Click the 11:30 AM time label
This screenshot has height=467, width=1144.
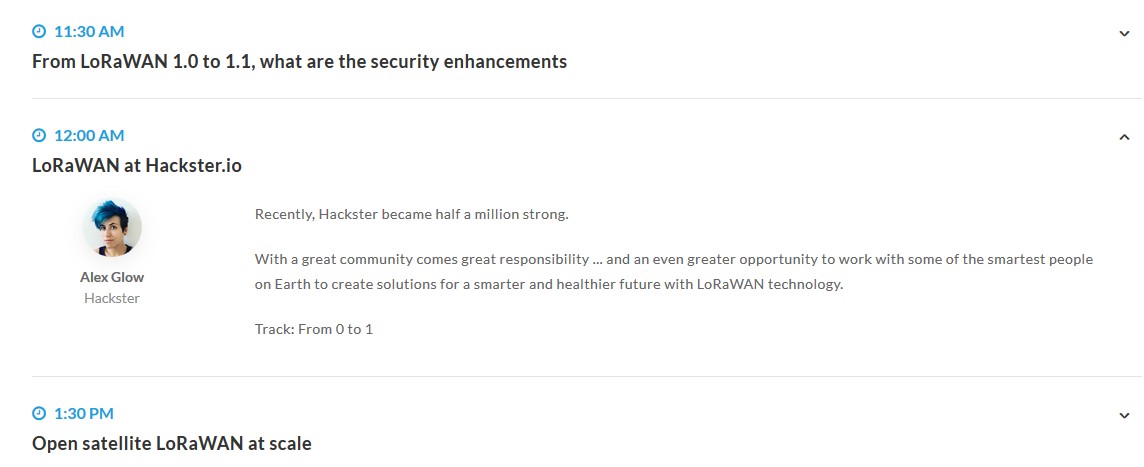coord(89,32)
